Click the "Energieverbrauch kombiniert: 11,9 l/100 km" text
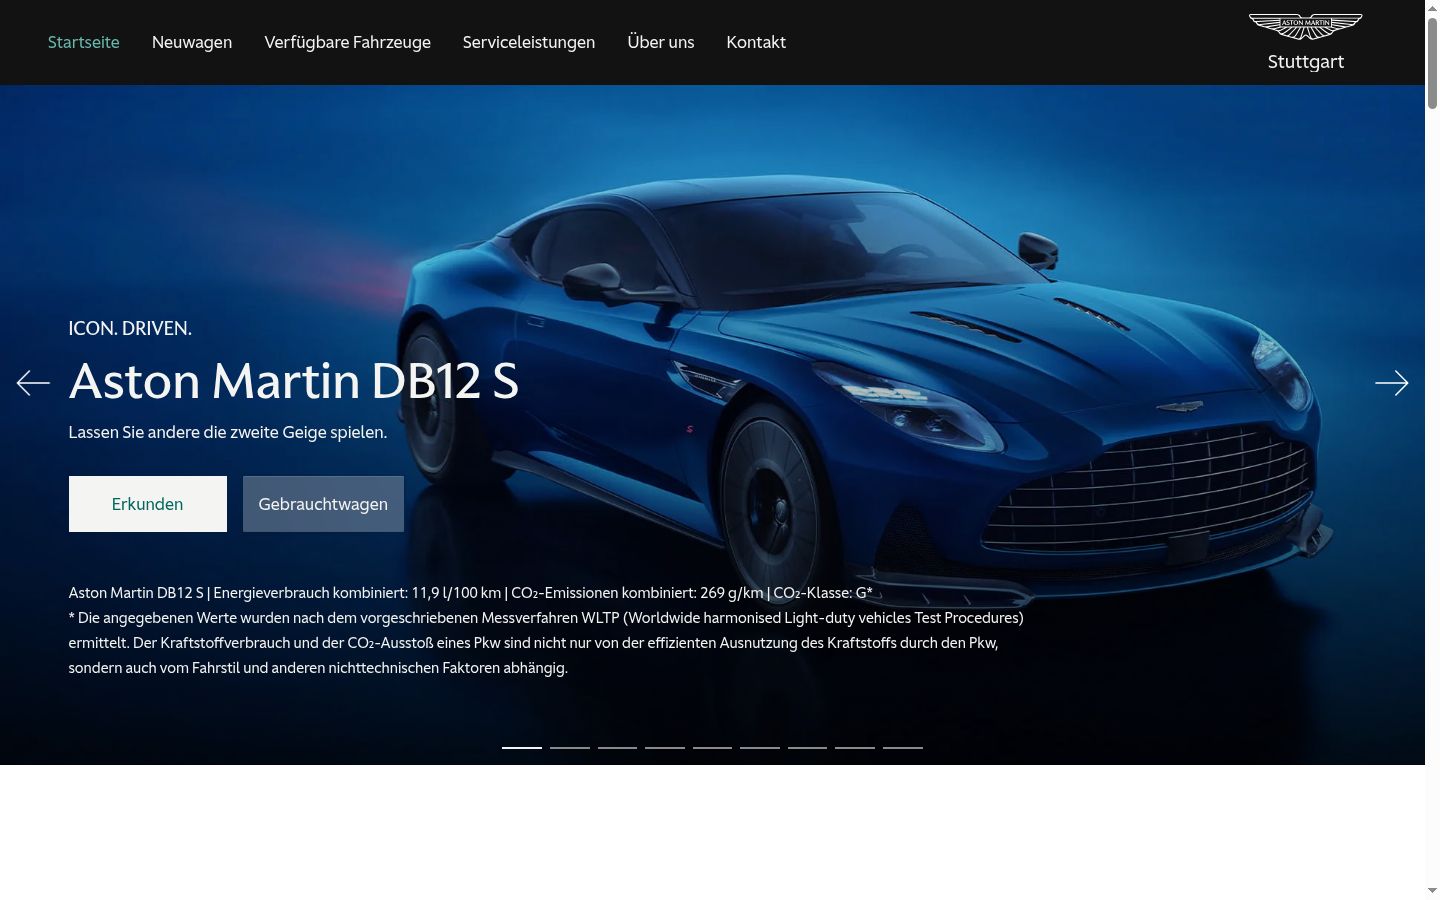The width and height of the screenshot is (1440, 900). pos(357,593)
